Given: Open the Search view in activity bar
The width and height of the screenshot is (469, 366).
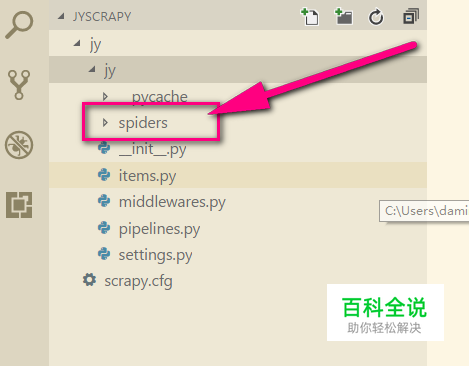Looking at the screenshot, I should click(x=19, y=25).
